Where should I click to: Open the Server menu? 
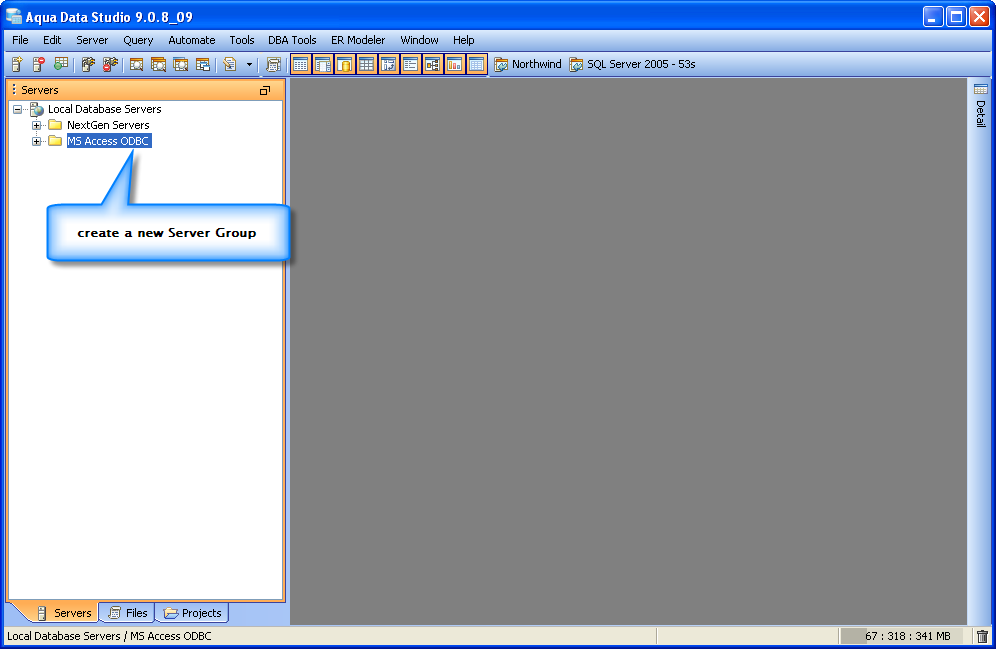point(92,40)
